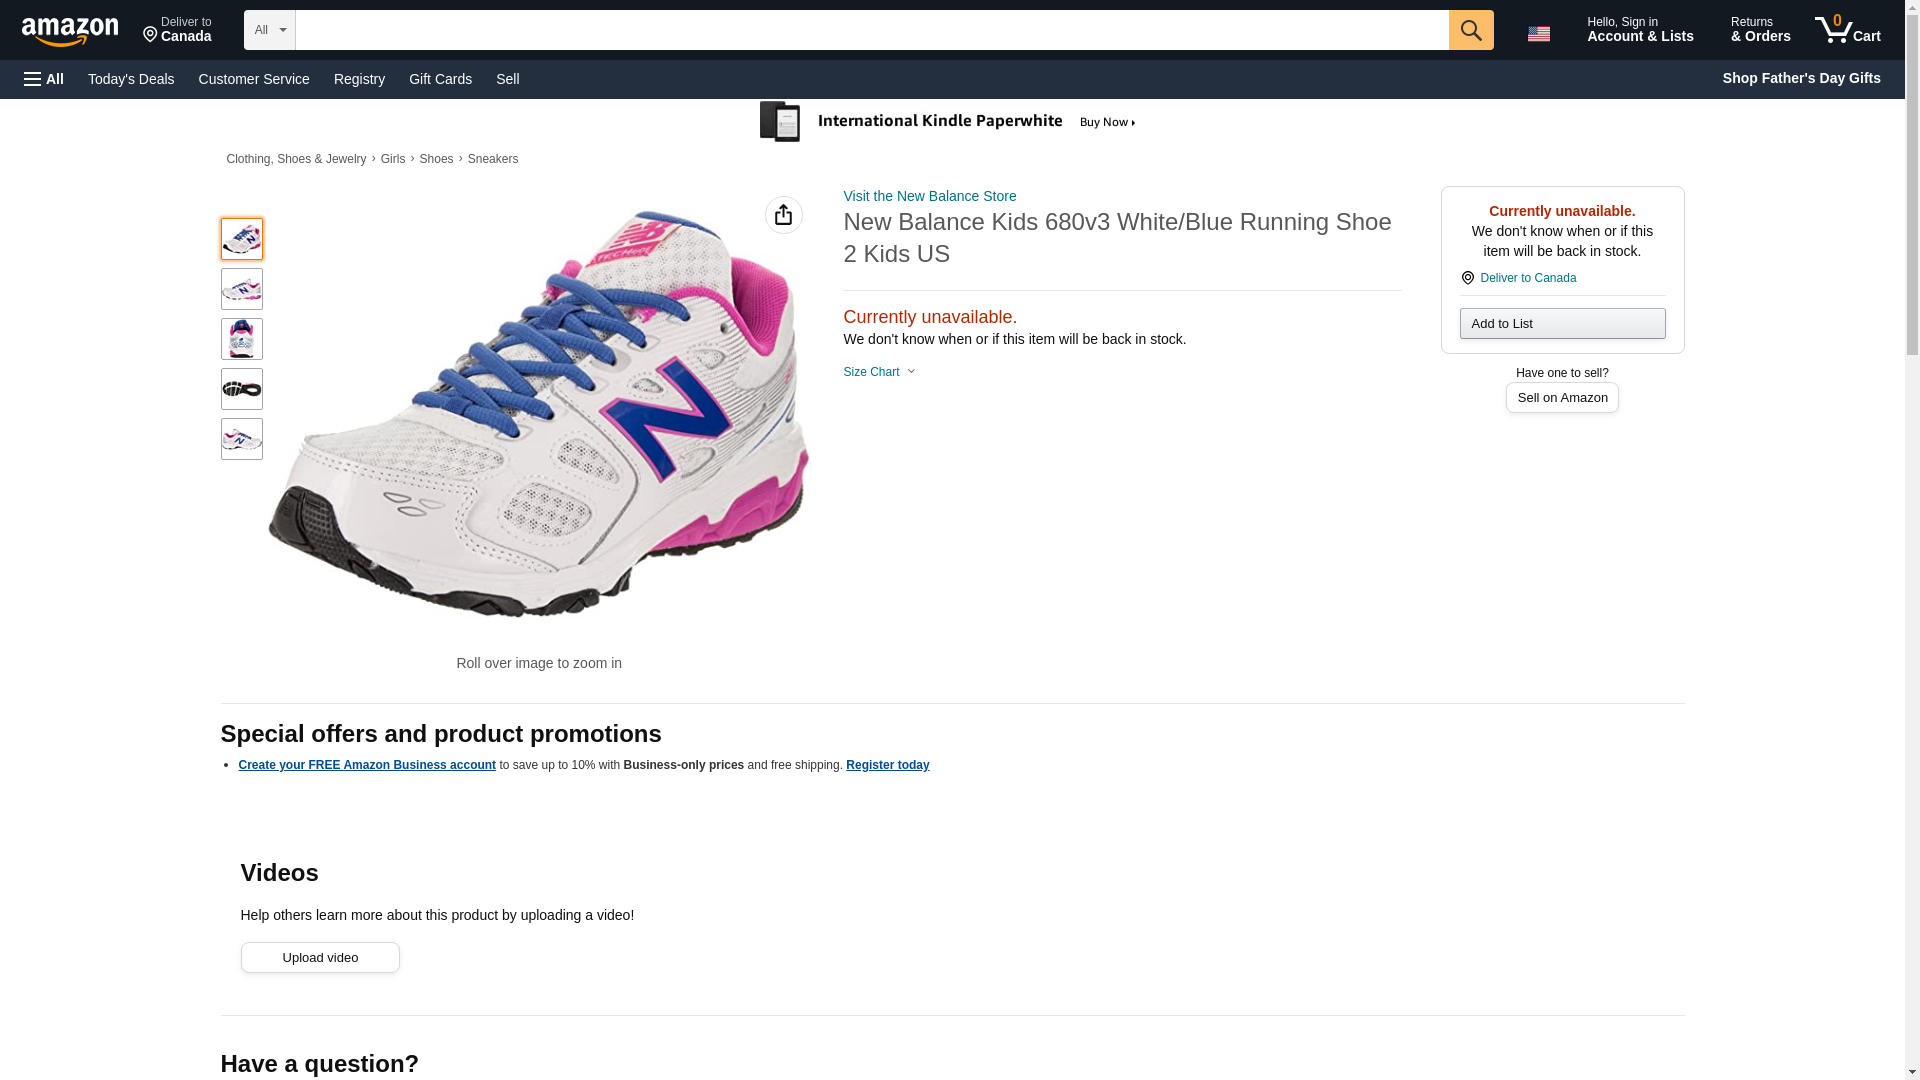Select the shoe sole thumbnail
The width and height of the screenshot is (1920, 1080).
(241, 389)
